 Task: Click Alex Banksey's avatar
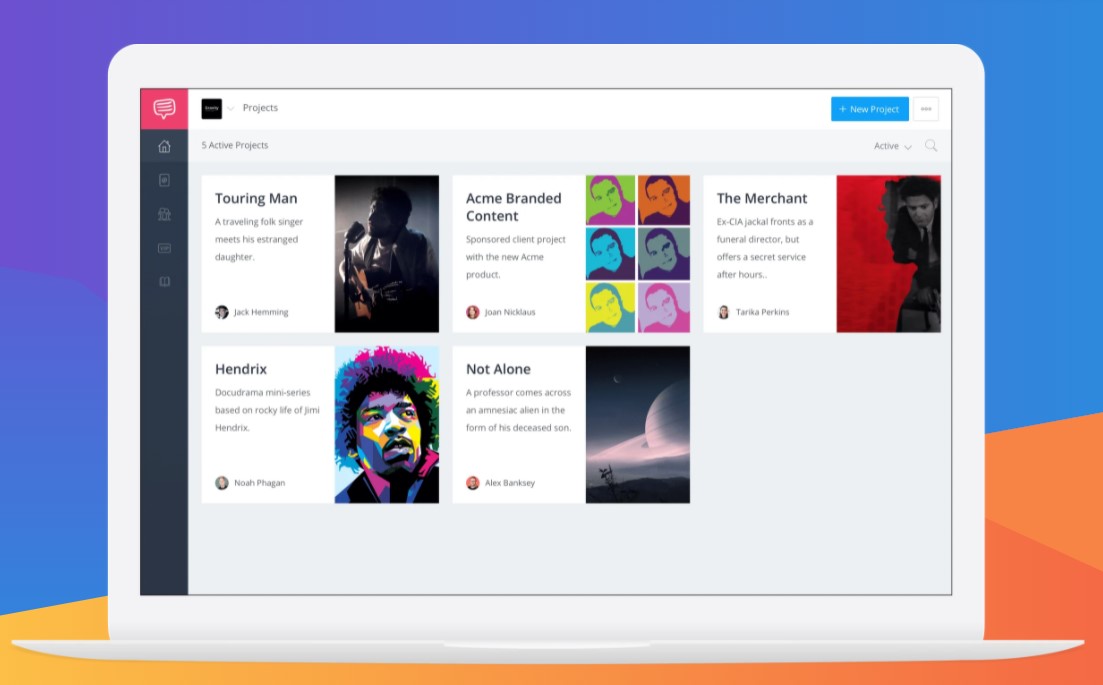(473, 482)
